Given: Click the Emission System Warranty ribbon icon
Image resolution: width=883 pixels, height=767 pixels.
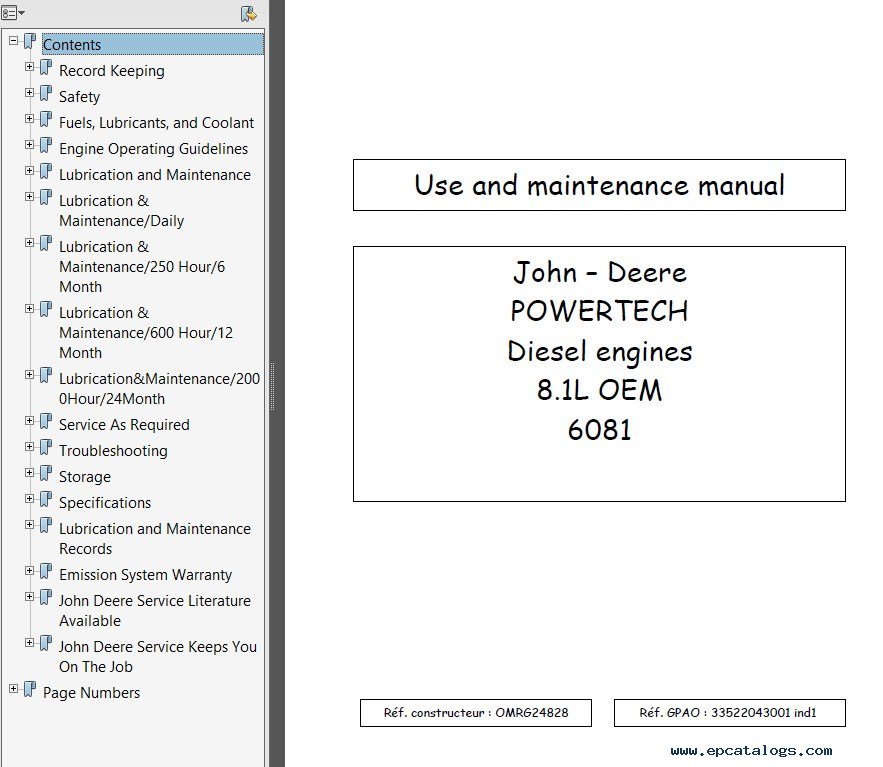Looking at the screenshot, I should 46,572.
